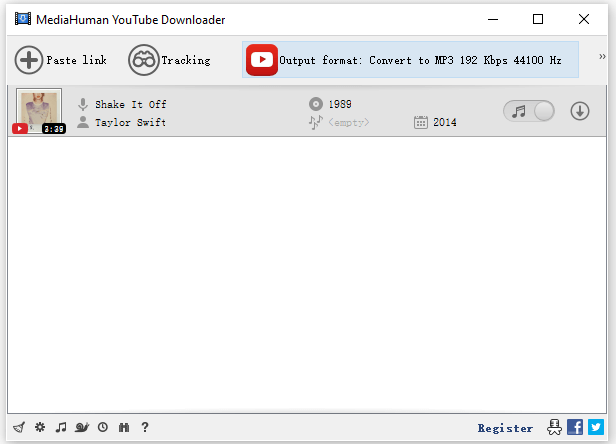The image size is (616, 444).
Task: Click the Paste link plus button
Action: tap(29, 60)
